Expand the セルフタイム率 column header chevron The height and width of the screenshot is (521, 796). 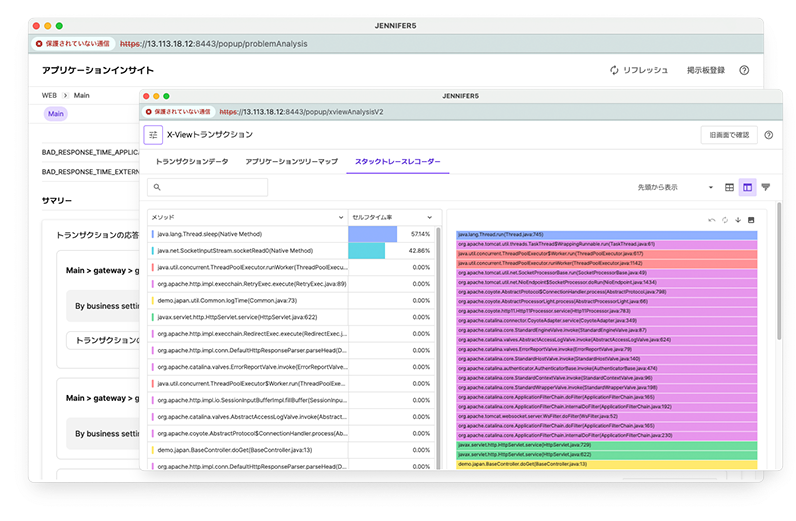point(430,216)
